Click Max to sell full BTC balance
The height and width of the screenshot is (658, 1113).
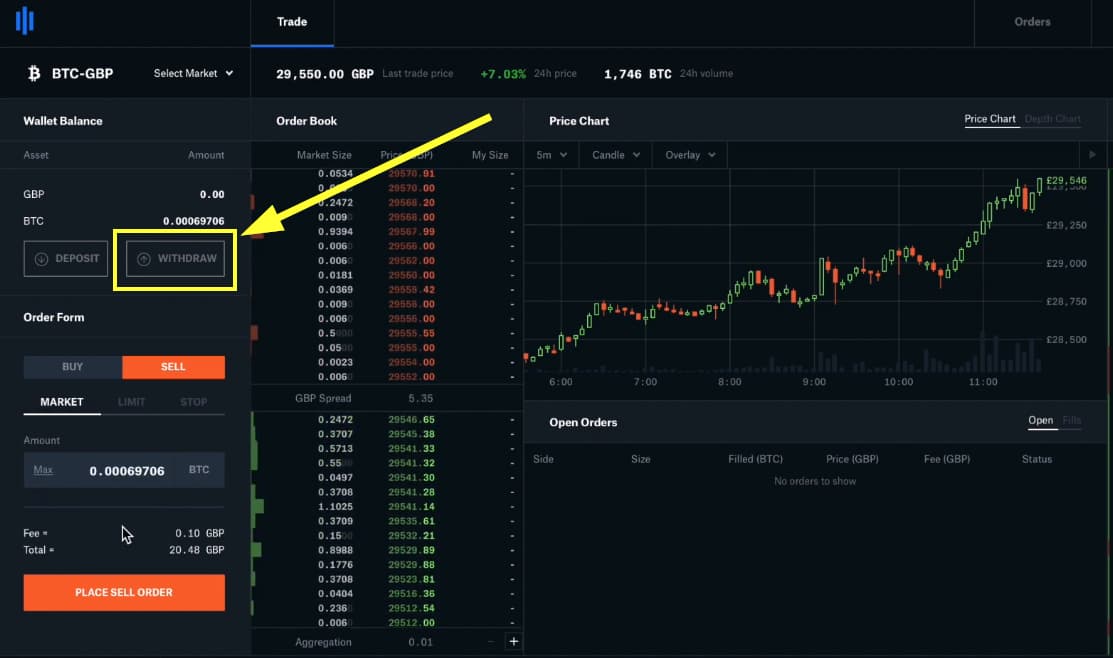(43, 469)
